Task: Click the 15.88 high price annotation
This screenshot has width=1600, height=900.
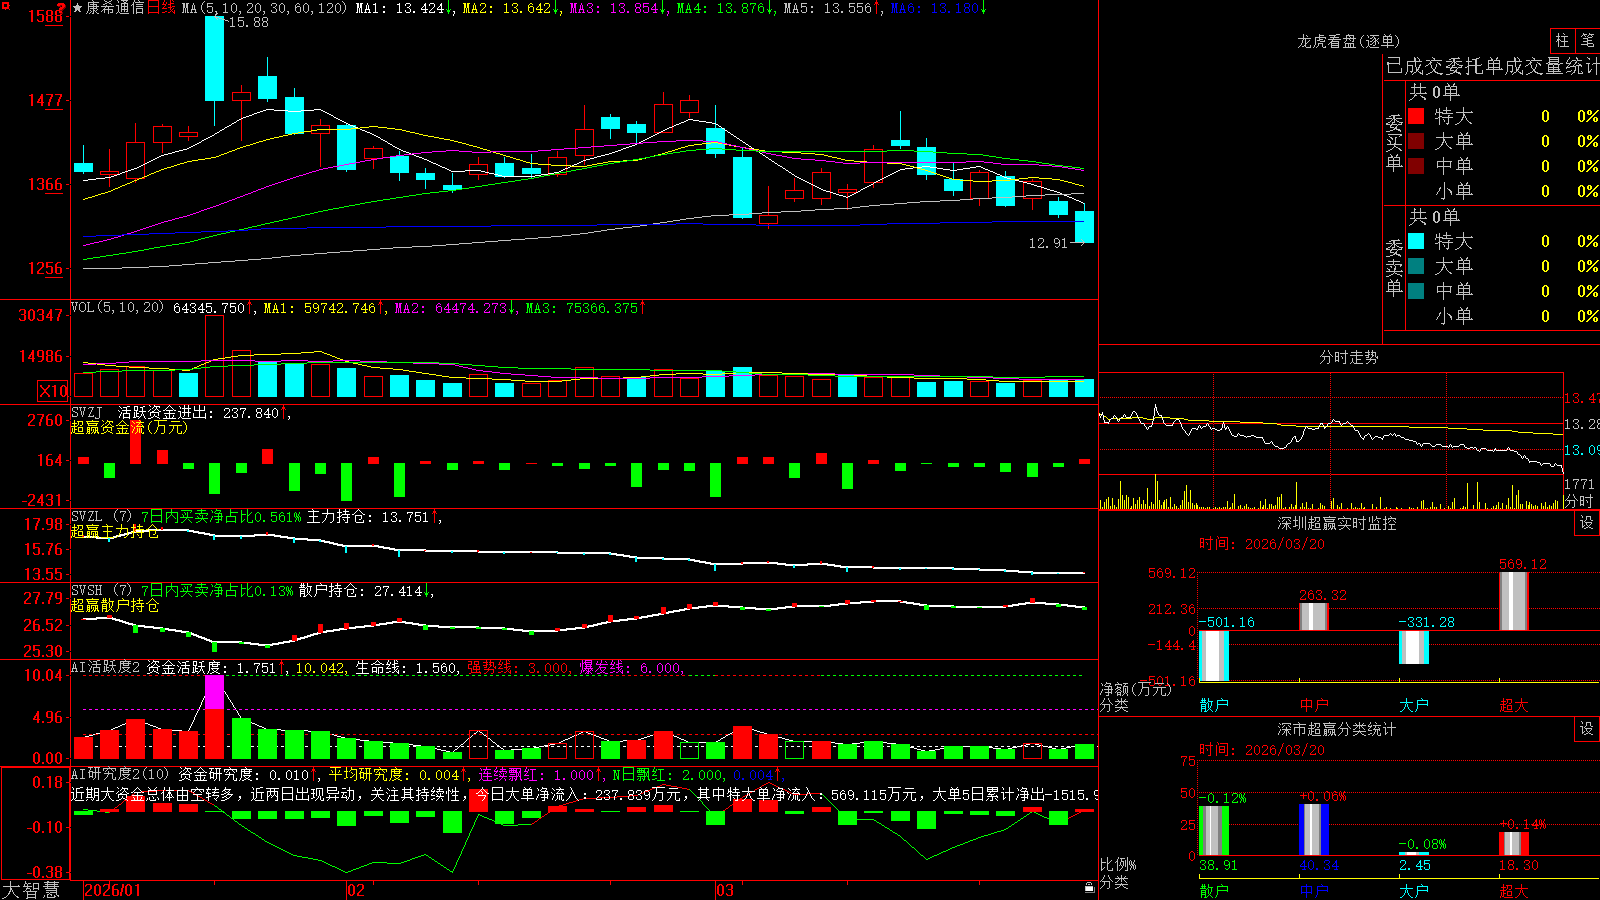Action: pos(248,22)
